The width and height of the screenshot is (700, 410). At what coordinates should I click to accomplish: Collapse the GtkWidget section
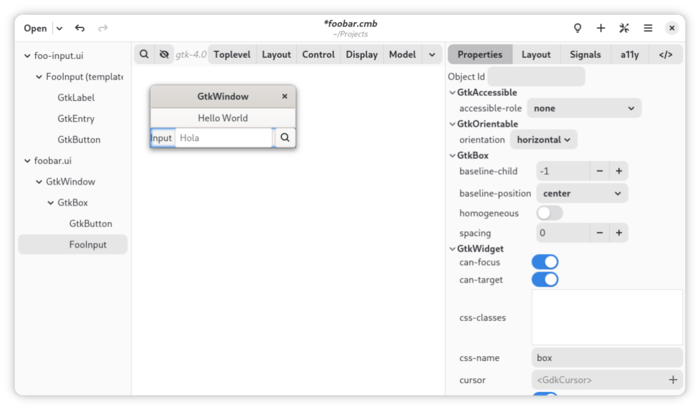click(452, 249)
